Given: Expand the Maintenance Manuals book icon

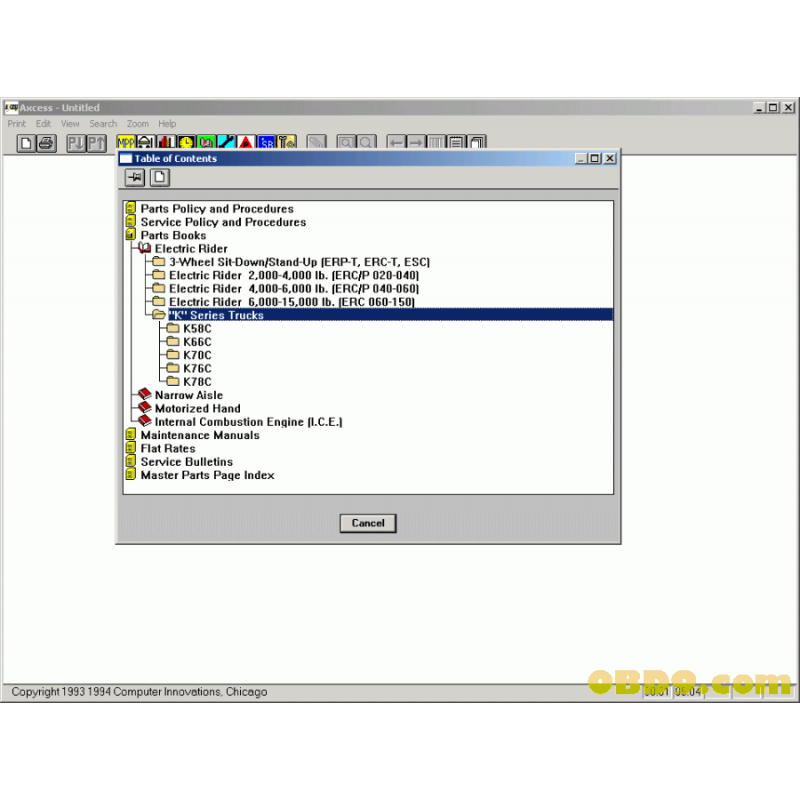Looking at the screenshot, I should [x=131, y=435].
